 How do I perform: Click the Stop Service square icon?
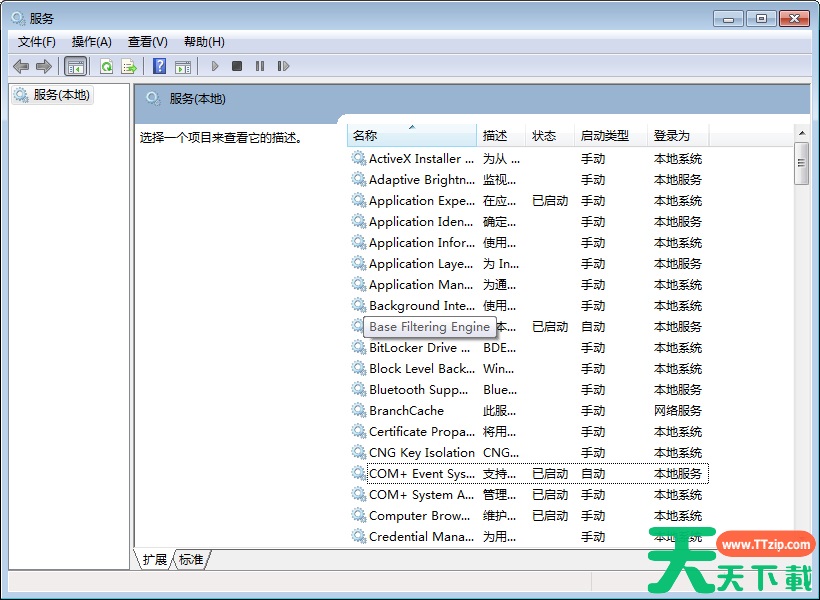coord(237,66)
